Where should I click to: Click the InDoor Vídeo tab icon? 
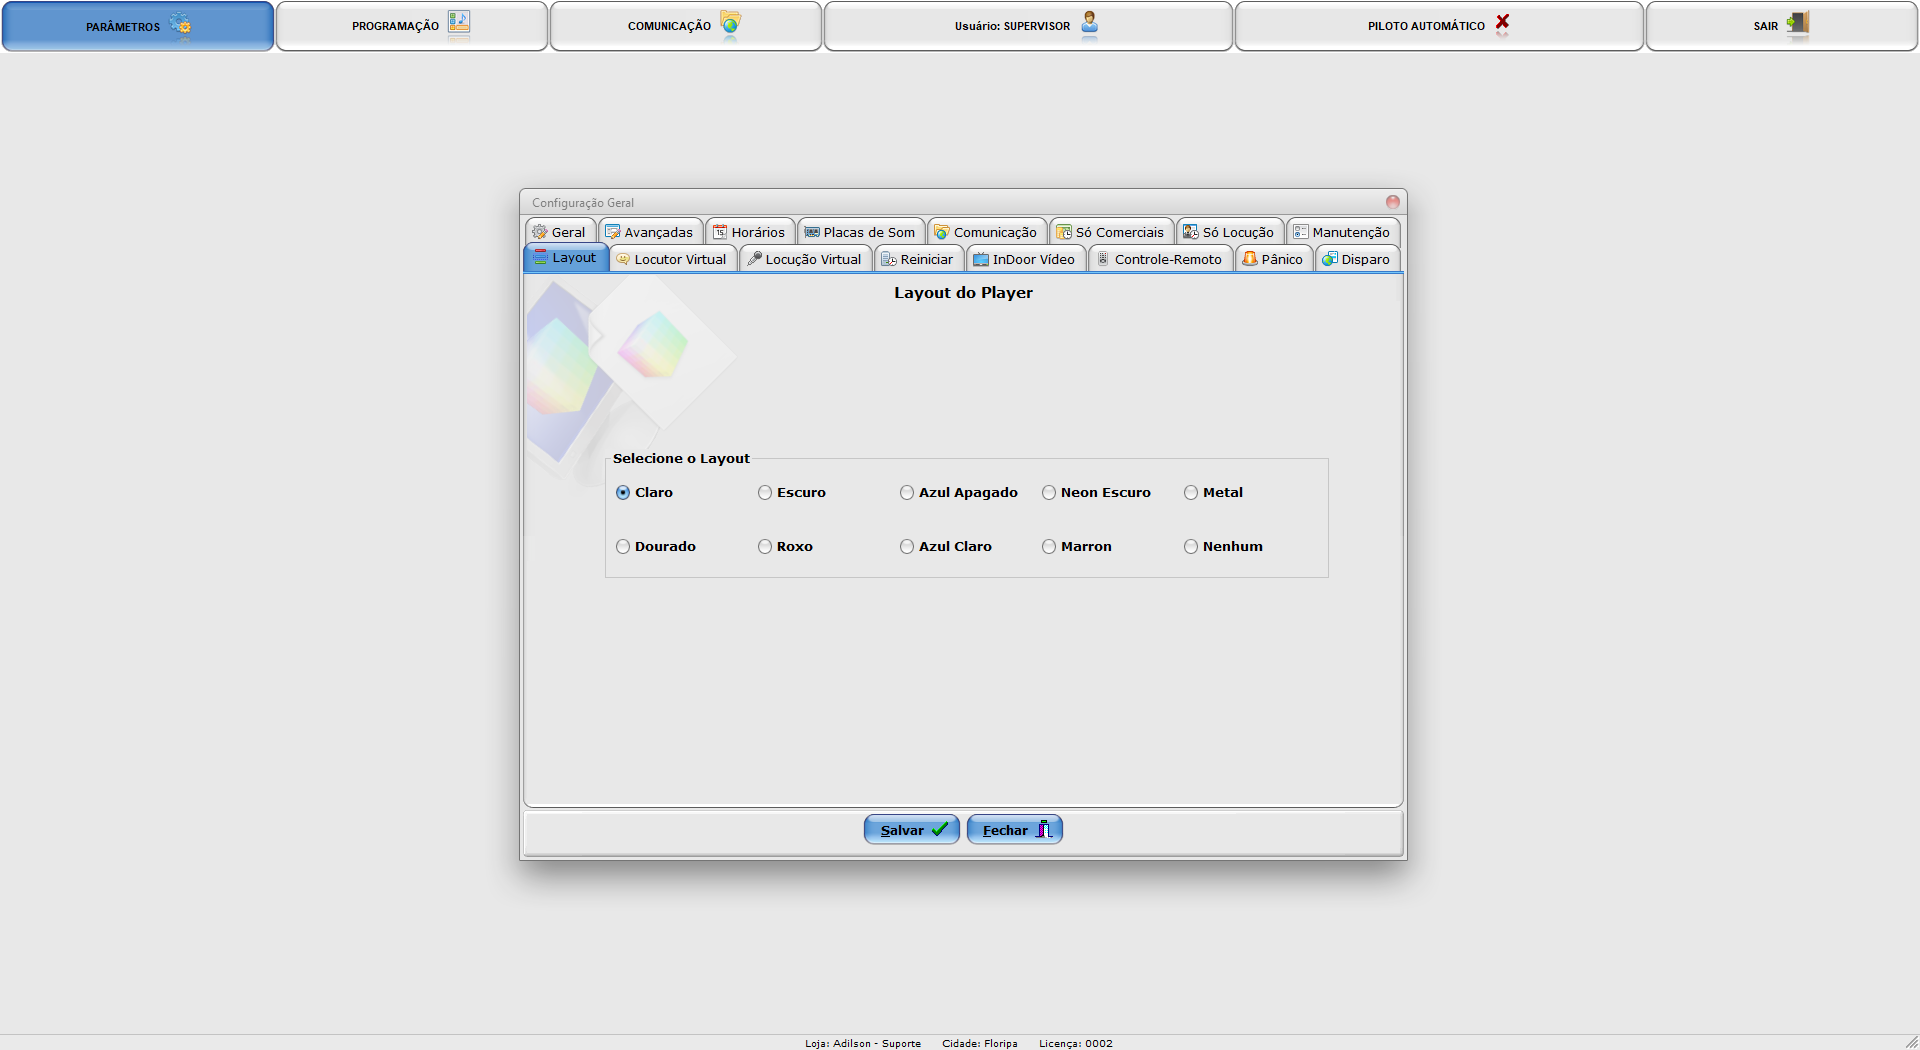[x=981, y=259]
